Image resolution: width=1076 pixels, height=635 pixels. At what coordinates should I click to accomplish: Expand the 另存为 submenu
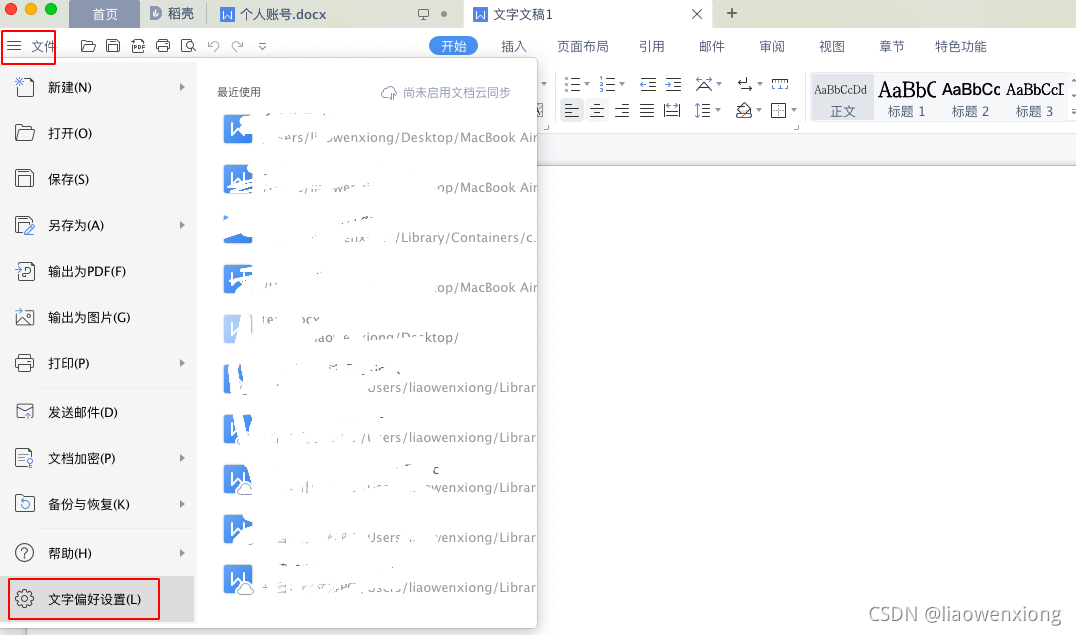coord(182,225)
